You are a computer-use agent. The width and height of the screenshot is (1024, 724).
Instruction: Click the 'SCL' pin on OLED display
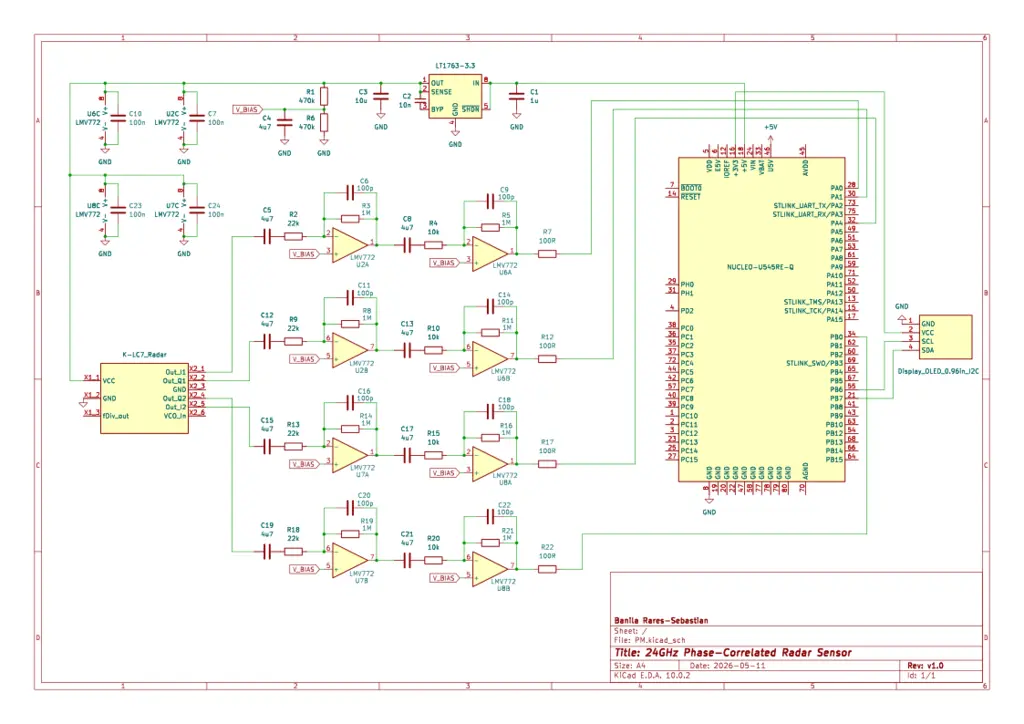[927, 341]
